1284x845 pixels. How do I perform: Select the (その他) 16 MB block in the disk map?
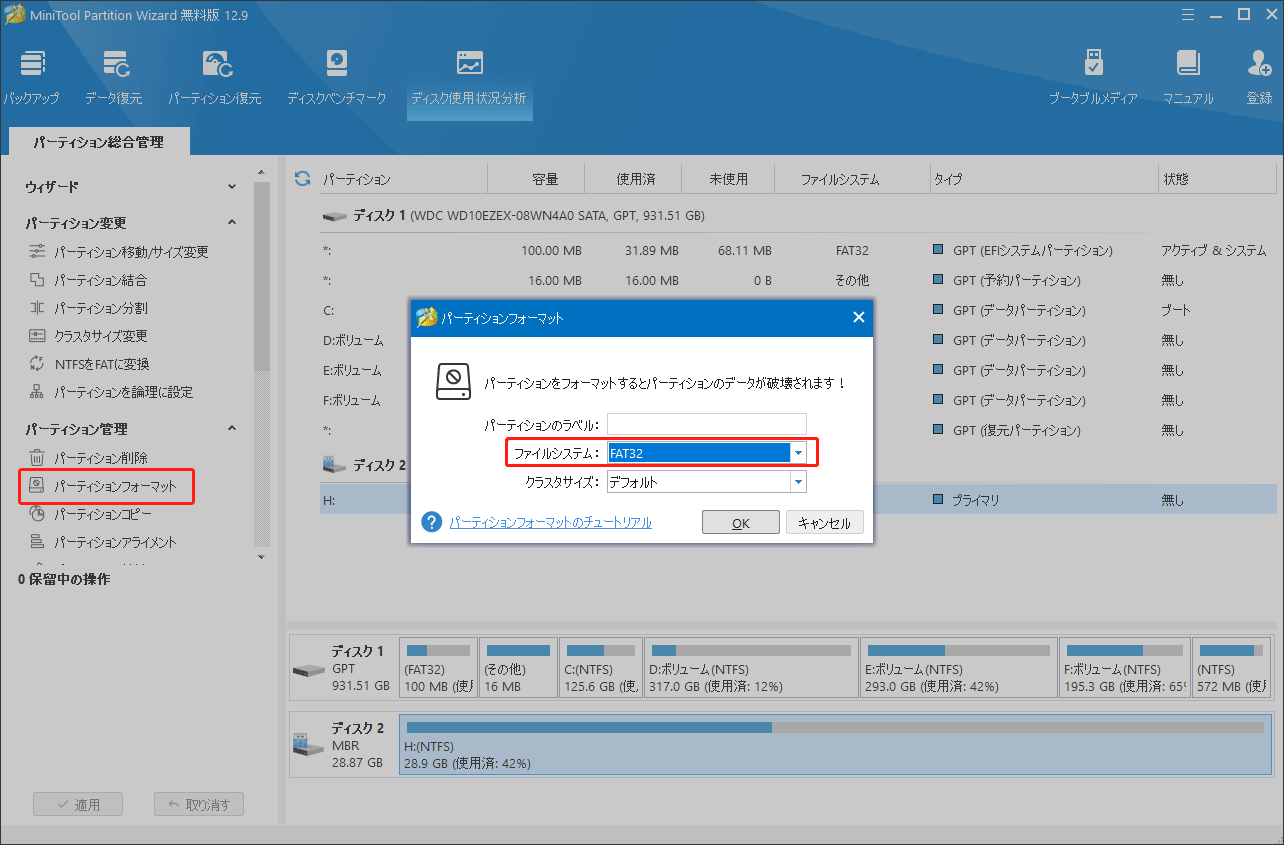point(518,668)
